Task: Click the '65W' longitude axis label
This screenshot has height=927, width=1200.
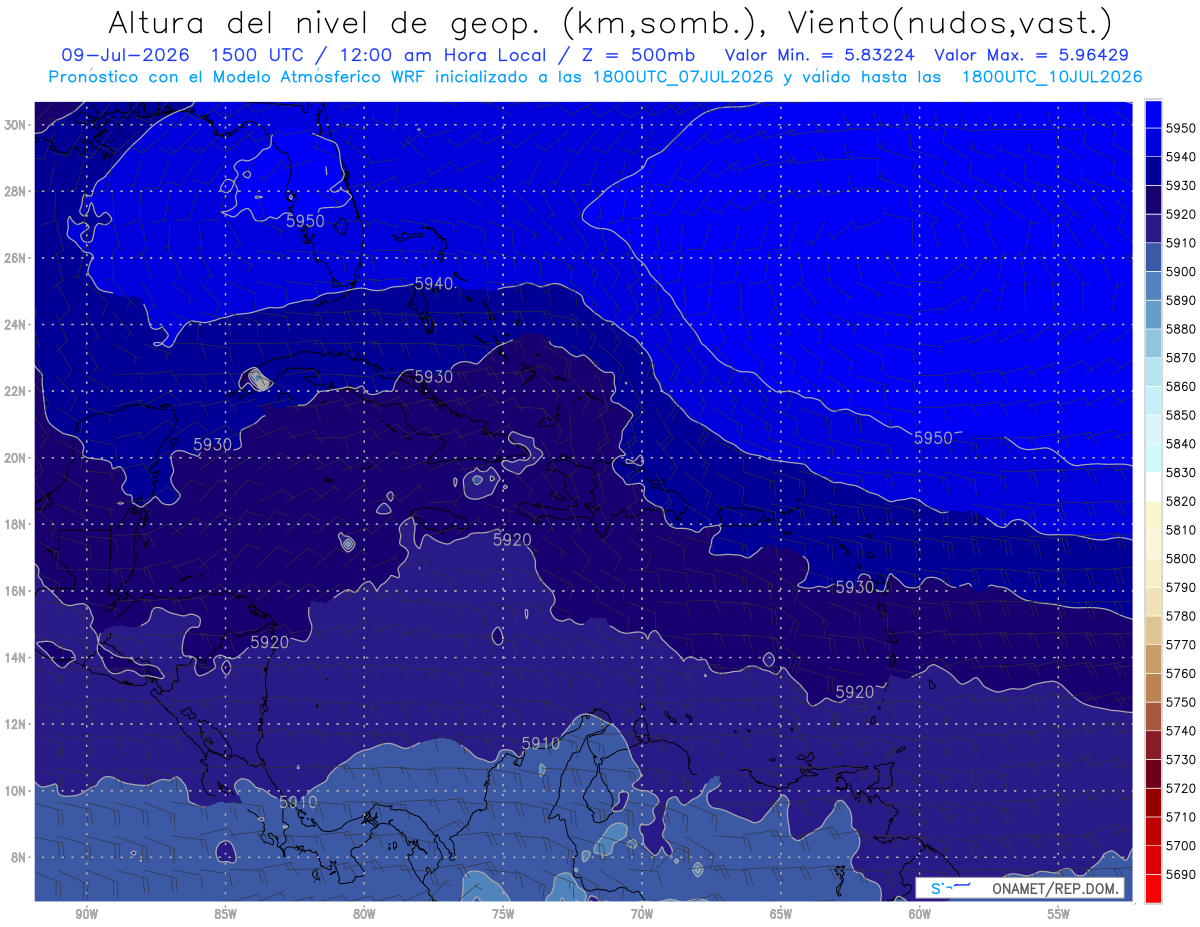Action: (x=781, y=915)
